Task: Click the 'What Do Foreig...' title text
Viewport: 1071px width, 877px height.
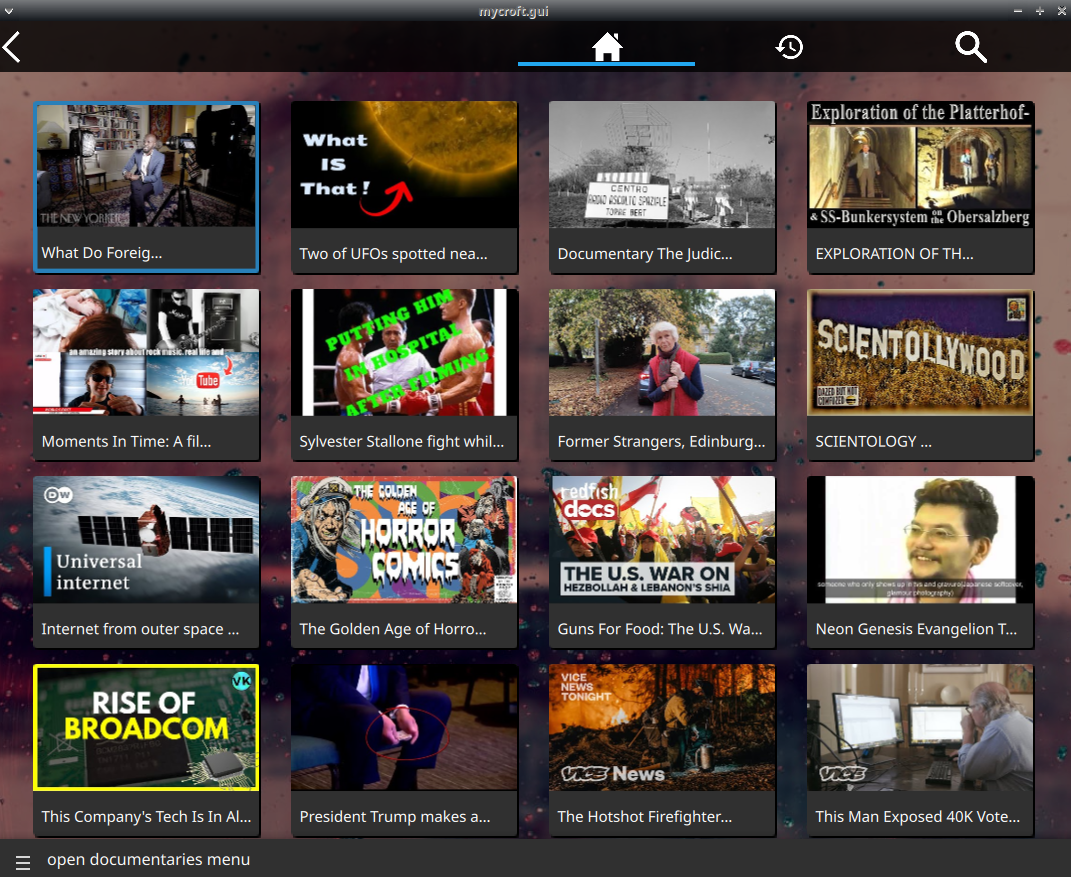Action: coord(102,253)
